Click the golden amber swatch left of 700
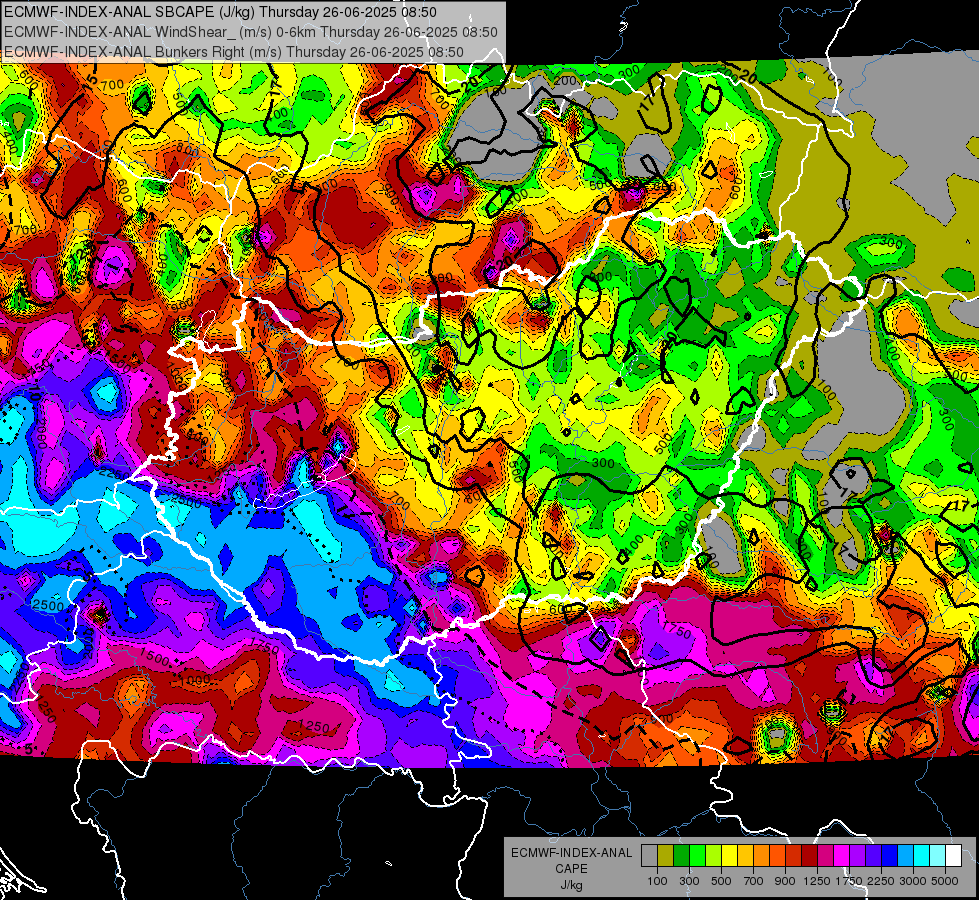 click(745, 856)
